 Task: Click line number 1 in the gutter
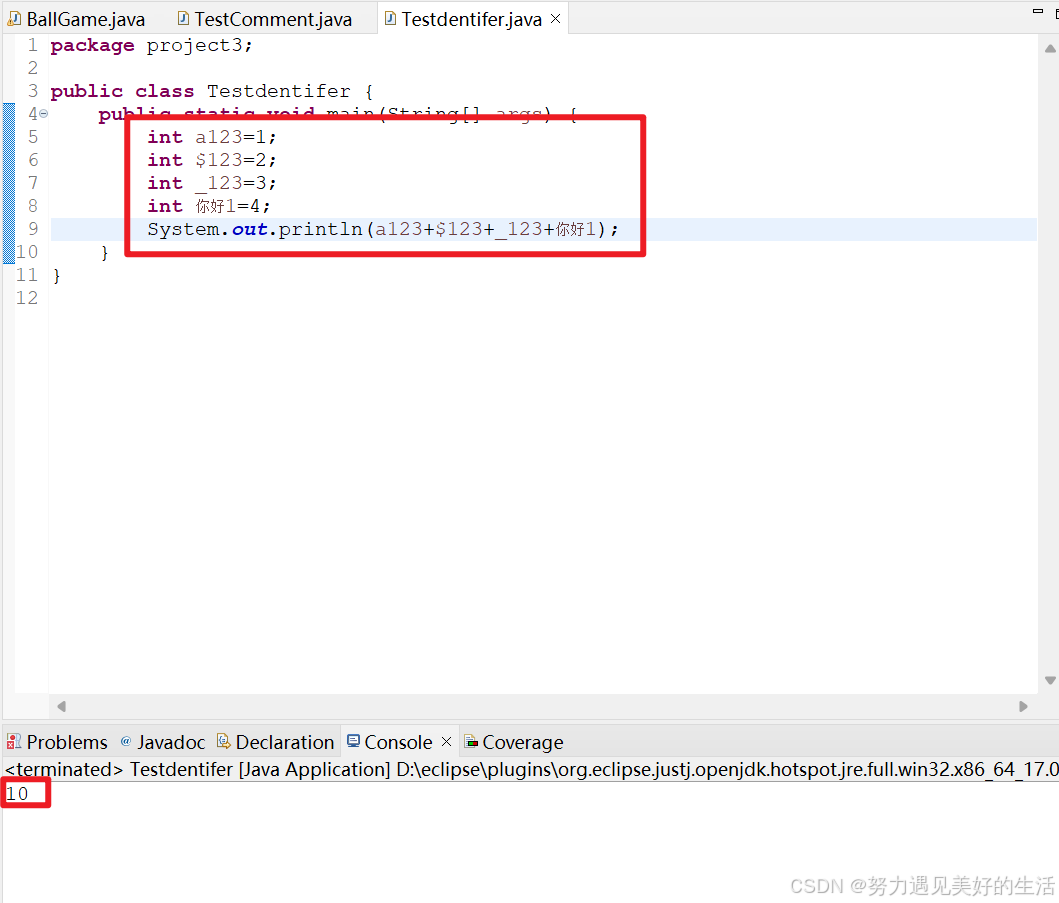tap(32, 45)
